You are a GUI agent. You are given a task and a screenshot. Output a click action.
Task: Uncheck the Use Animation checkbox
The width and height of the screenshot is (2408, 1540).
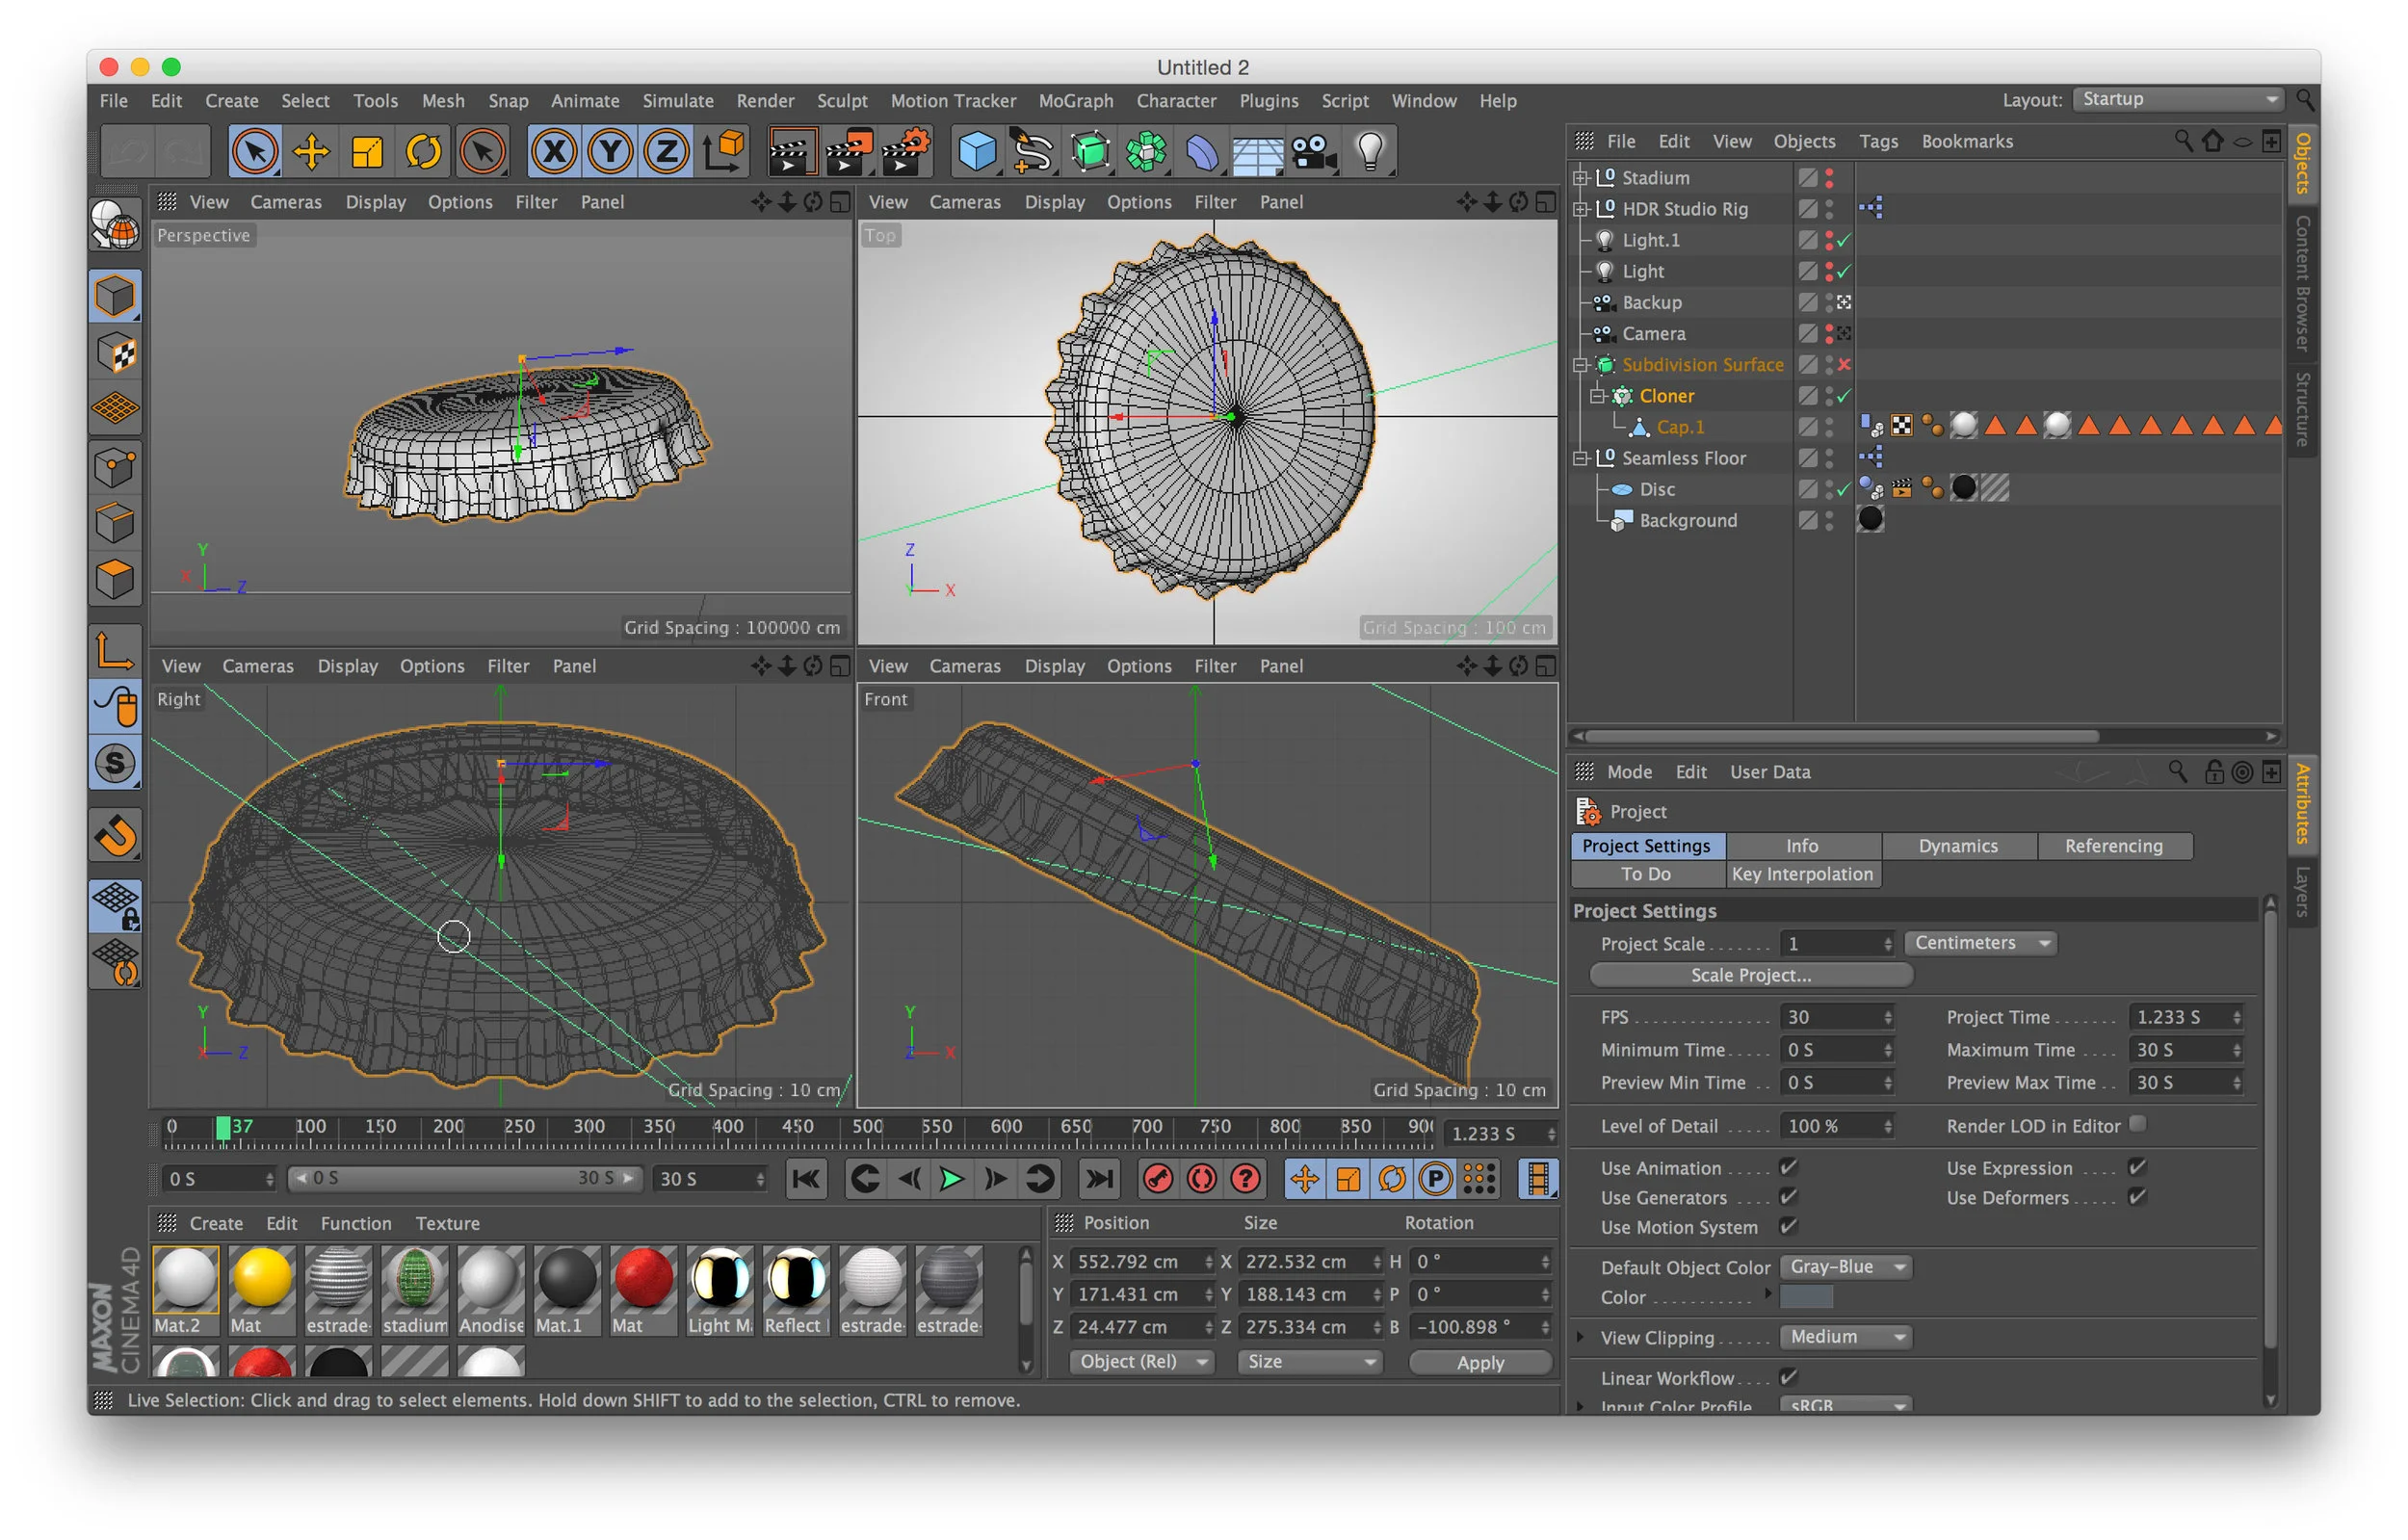click(x=1788, y=1167)
